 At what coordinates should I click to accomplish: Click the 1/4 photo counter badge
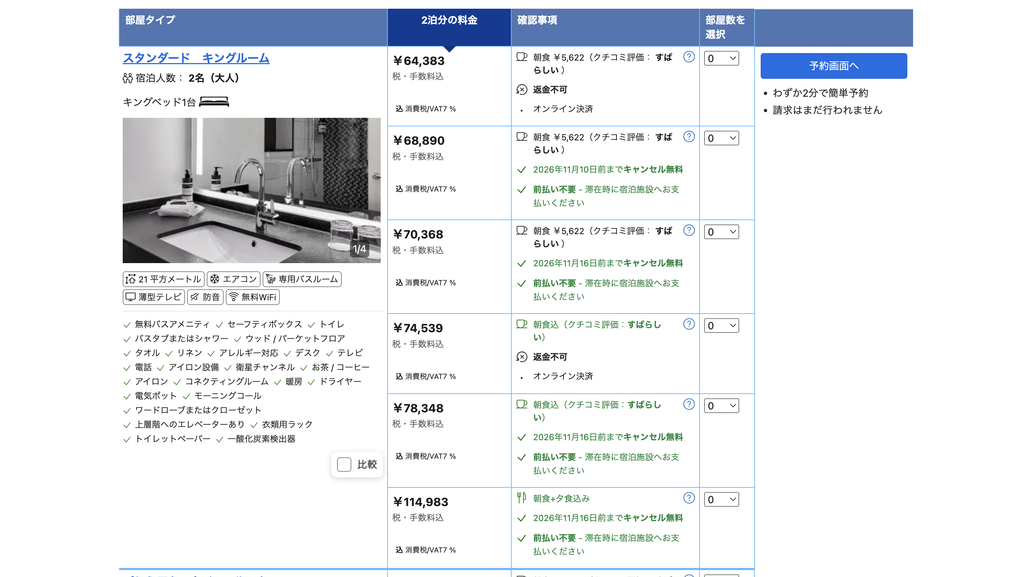tap(359, 249)
